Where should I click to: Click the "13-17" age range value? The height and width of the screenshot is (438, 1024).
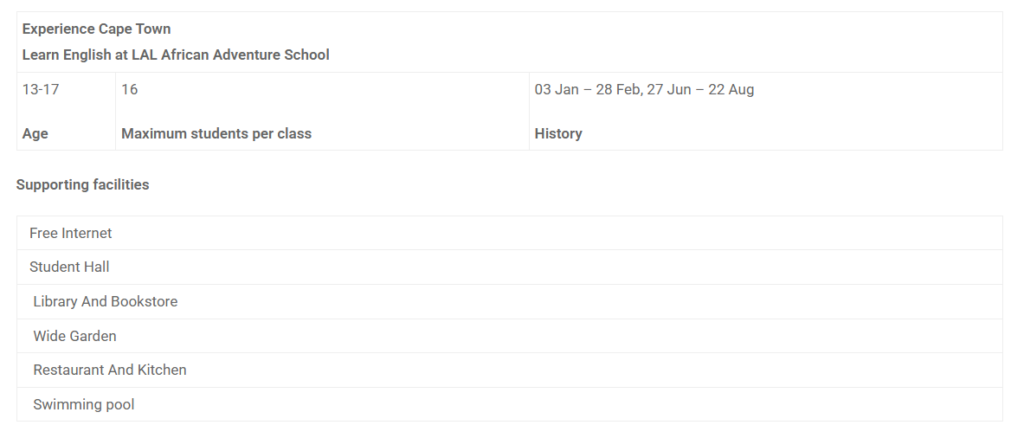(41, 90)
